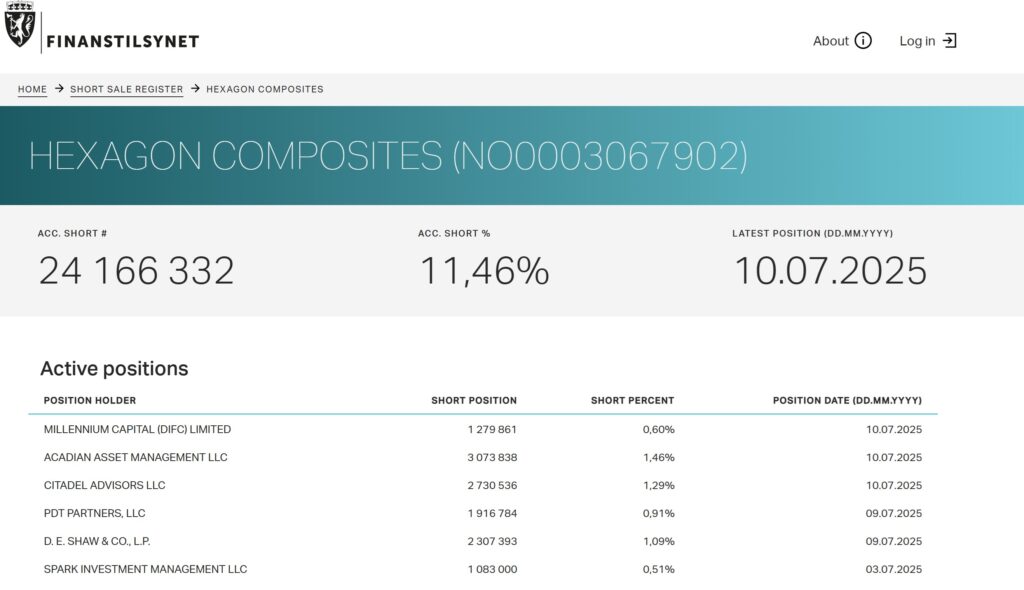Select SPARK INVESTMENT MANAGEMENT LLC row name
Screen dimensions: 1024x590
click(146, 570)
